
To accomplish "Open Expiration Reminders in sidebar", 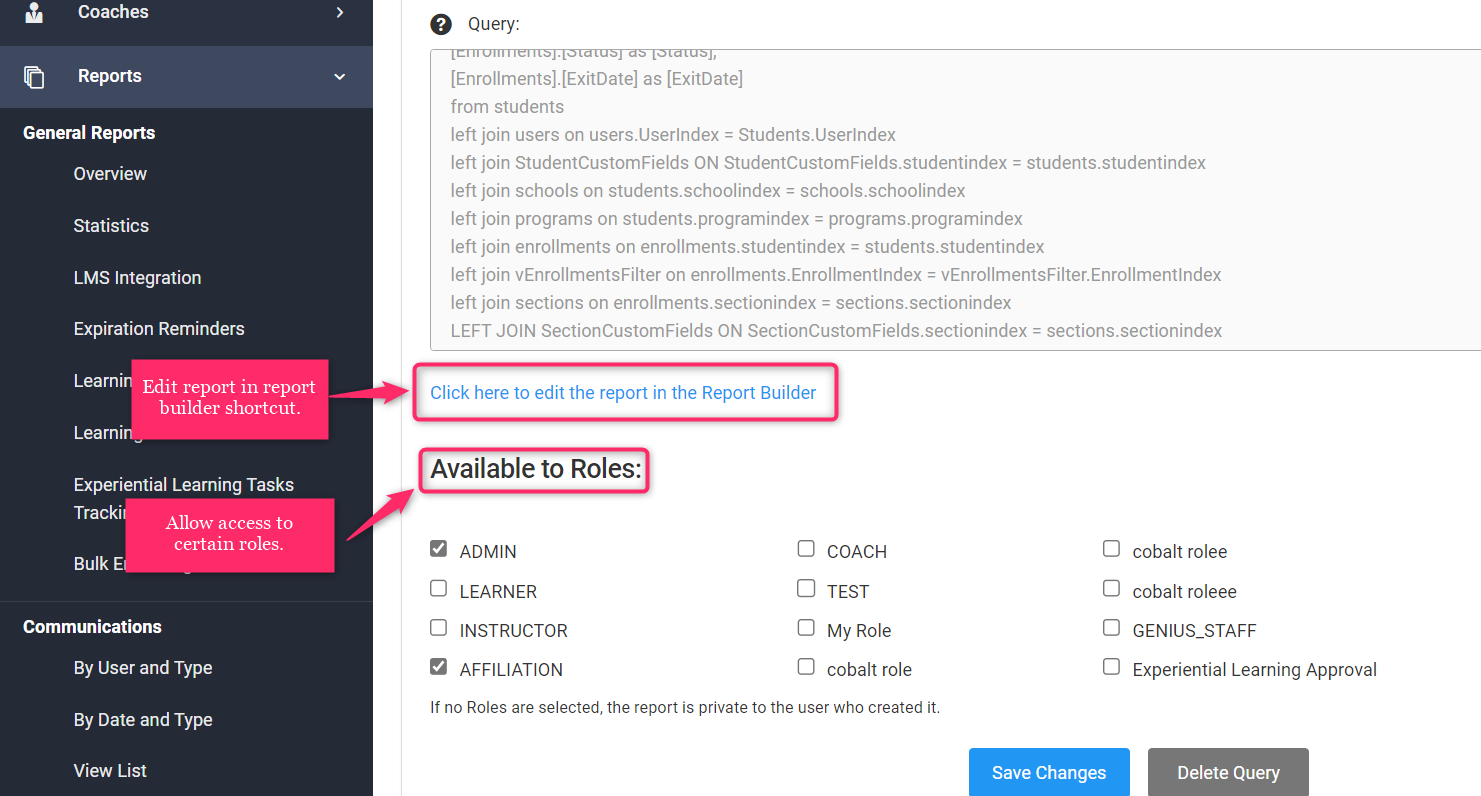I will click(x=159, y=329).
